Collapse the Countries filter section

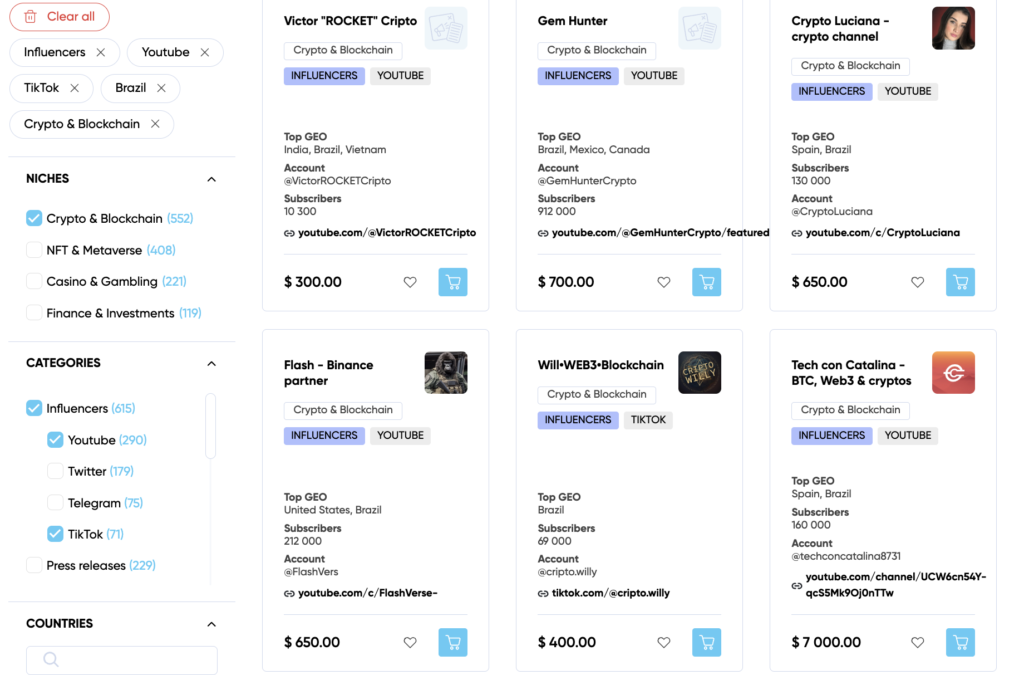point(211,624)
